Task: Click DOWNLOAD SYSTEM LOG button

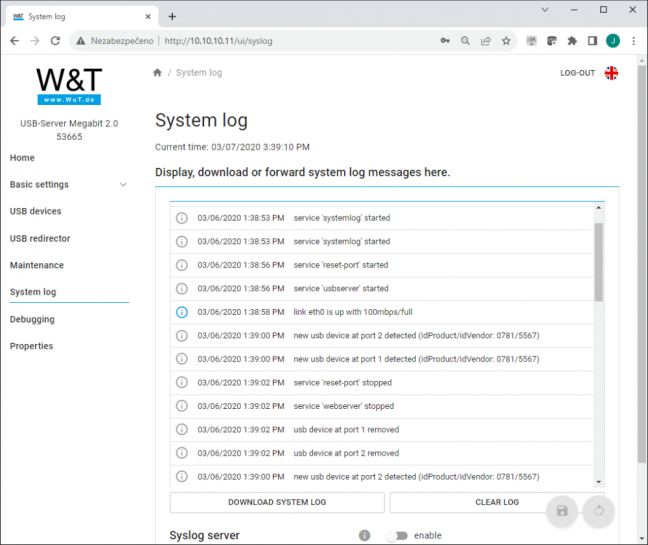Action: coord(277,502)
